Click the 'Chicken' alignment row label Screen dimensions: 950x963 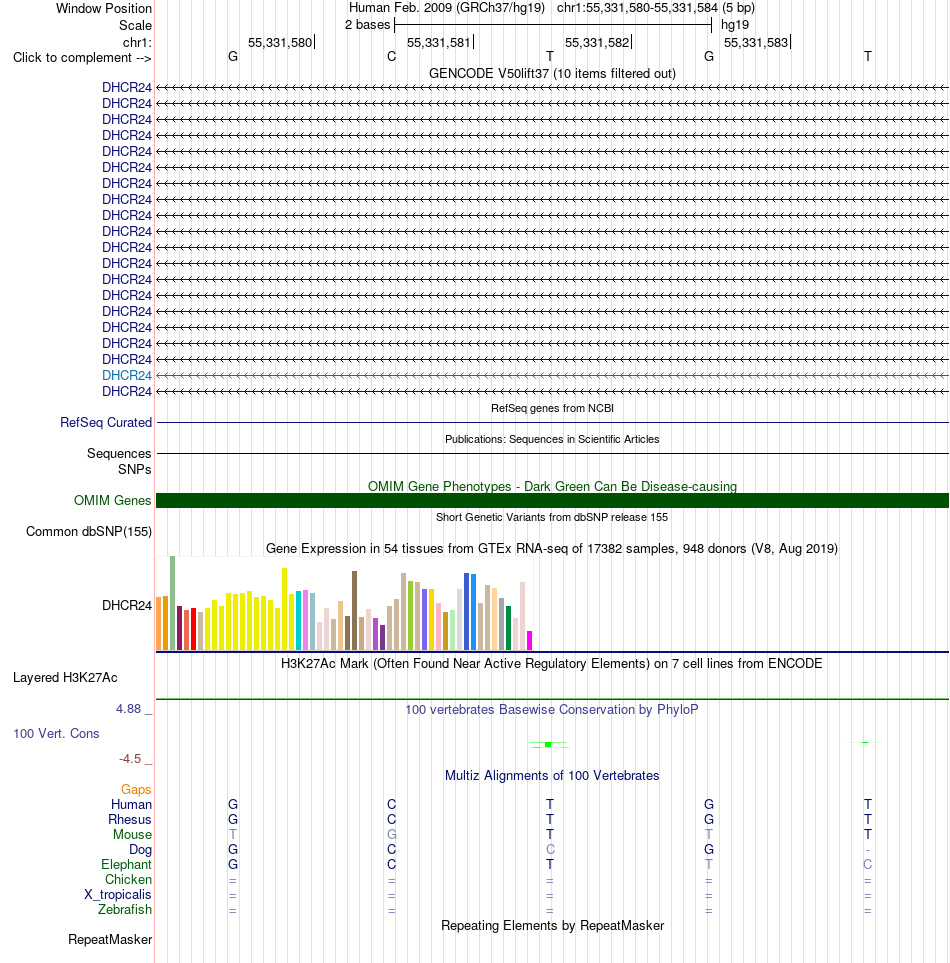128,879
